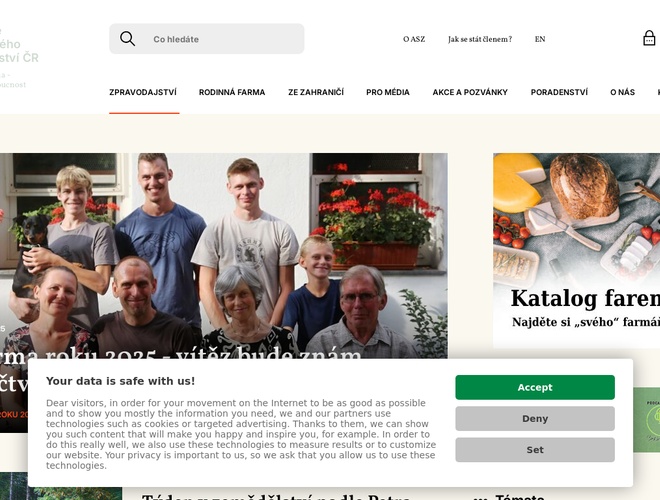
Task: Open the family farm photo article
Action: pyautogui.click(x=224, y=256)
